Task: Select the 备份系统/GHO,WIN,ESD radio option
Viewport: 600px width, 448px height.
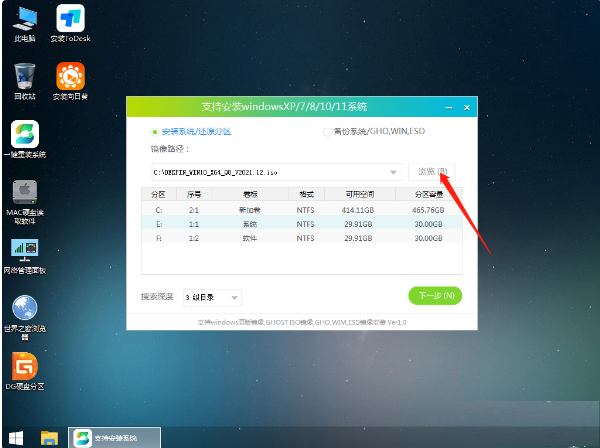Action: (327, 131)
